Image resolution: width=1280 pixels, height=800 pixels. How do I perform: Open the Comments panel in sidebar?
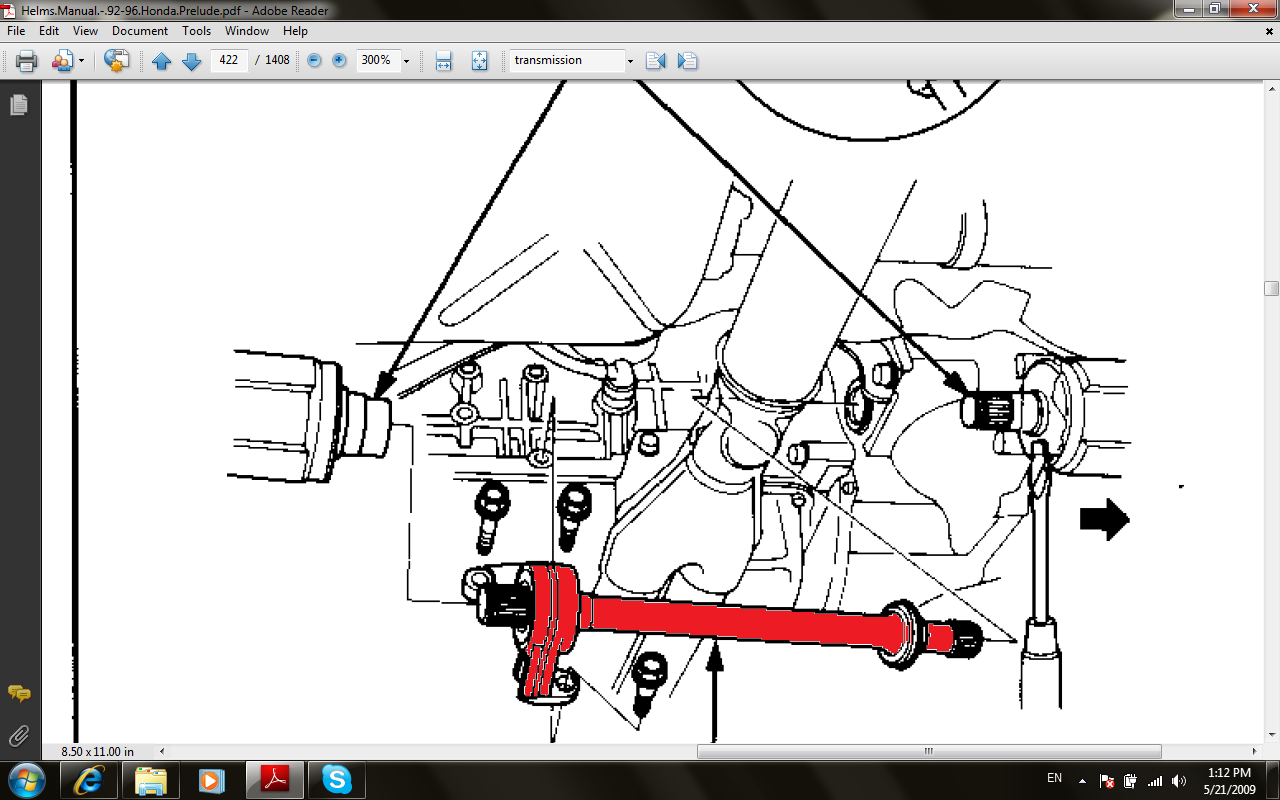(18, 693)
